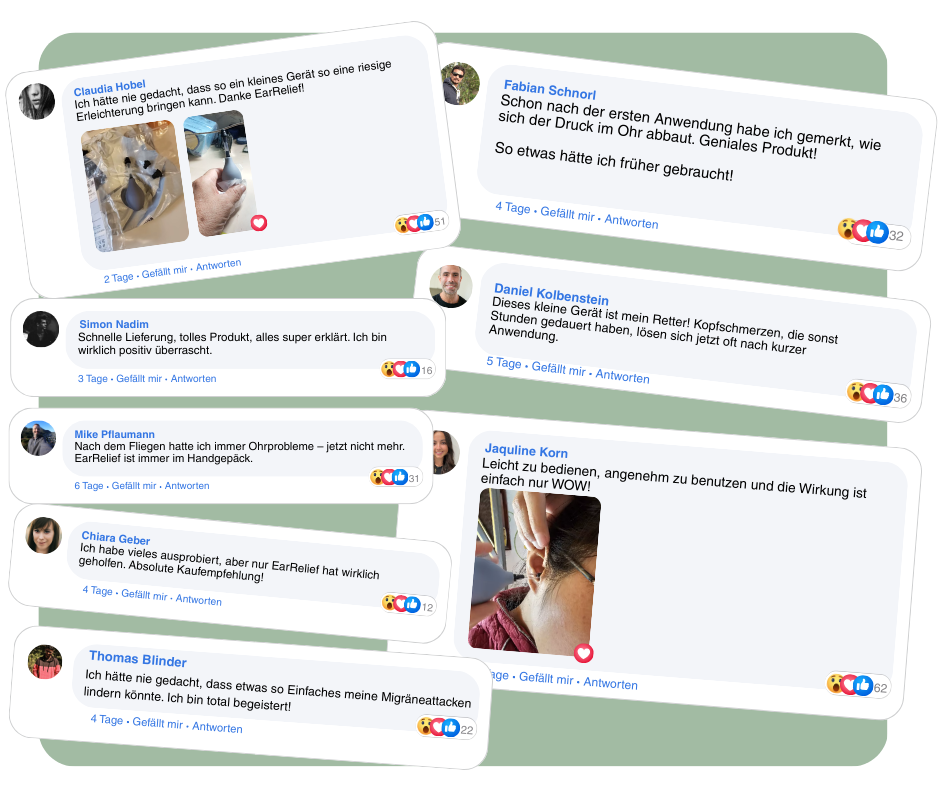Open the ear device photo in Jaquline's comment
The height and width of the screenshot is (788, 940).
(535, 570)
